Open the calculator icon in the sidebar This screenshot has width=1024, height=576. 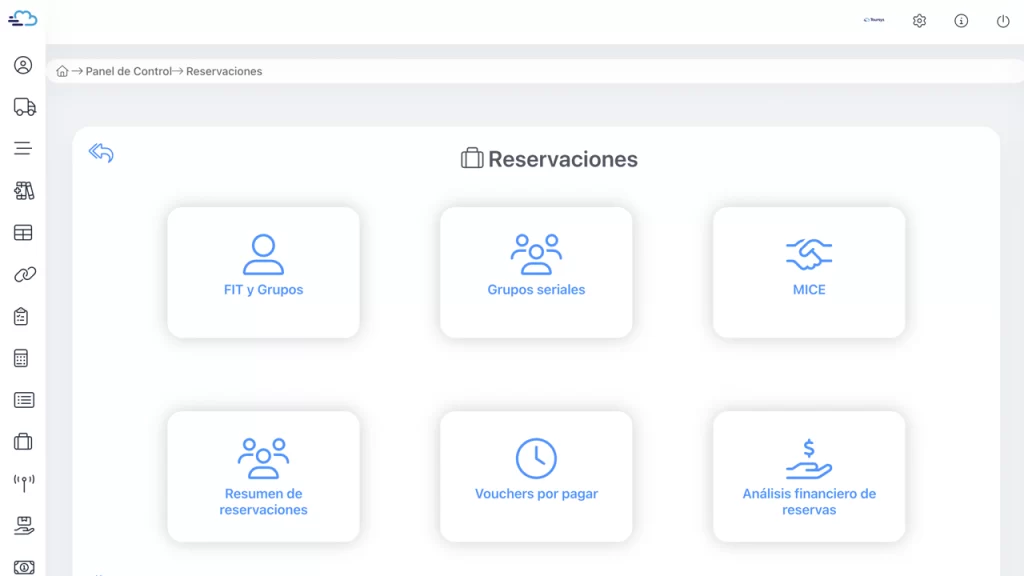tap(22, 357)
